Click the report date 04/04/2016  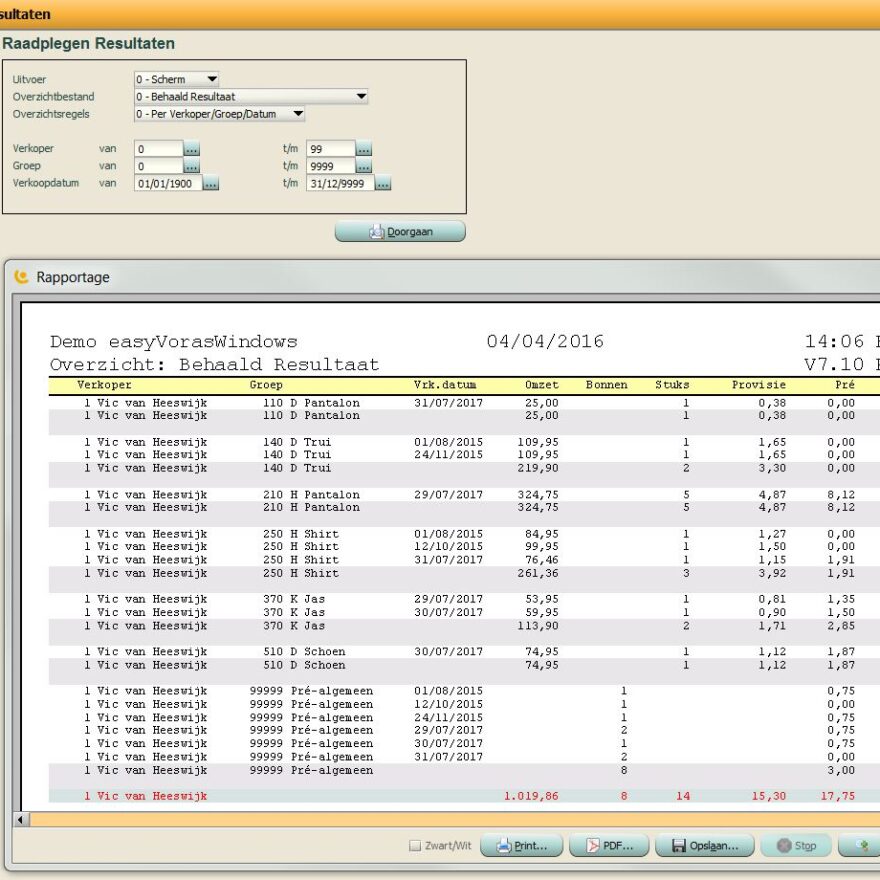click(x=545, y=341)
